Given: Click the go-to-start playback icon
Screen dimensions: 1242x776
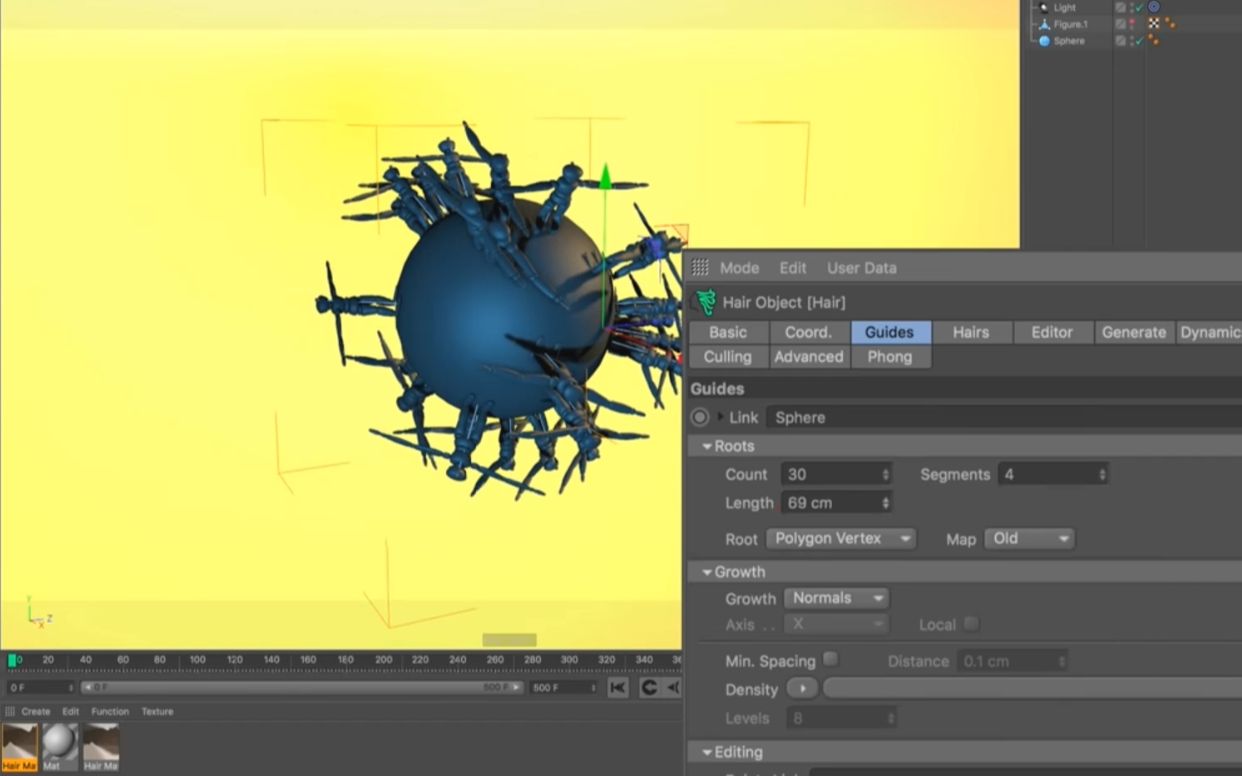Looking at the screenshot, I should coord(617,688).
